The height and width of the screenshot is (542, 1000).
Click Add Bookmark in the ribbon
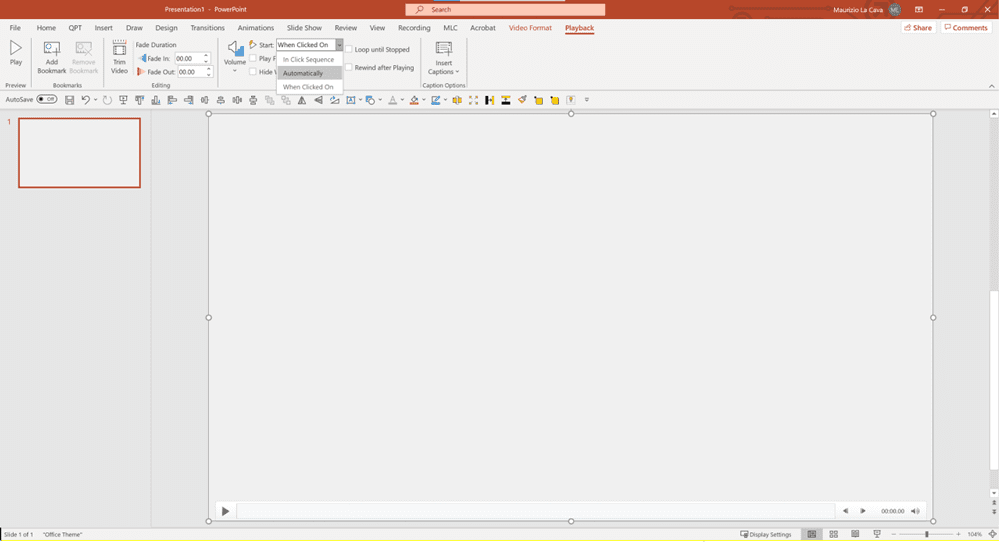[x=52, y=57]
